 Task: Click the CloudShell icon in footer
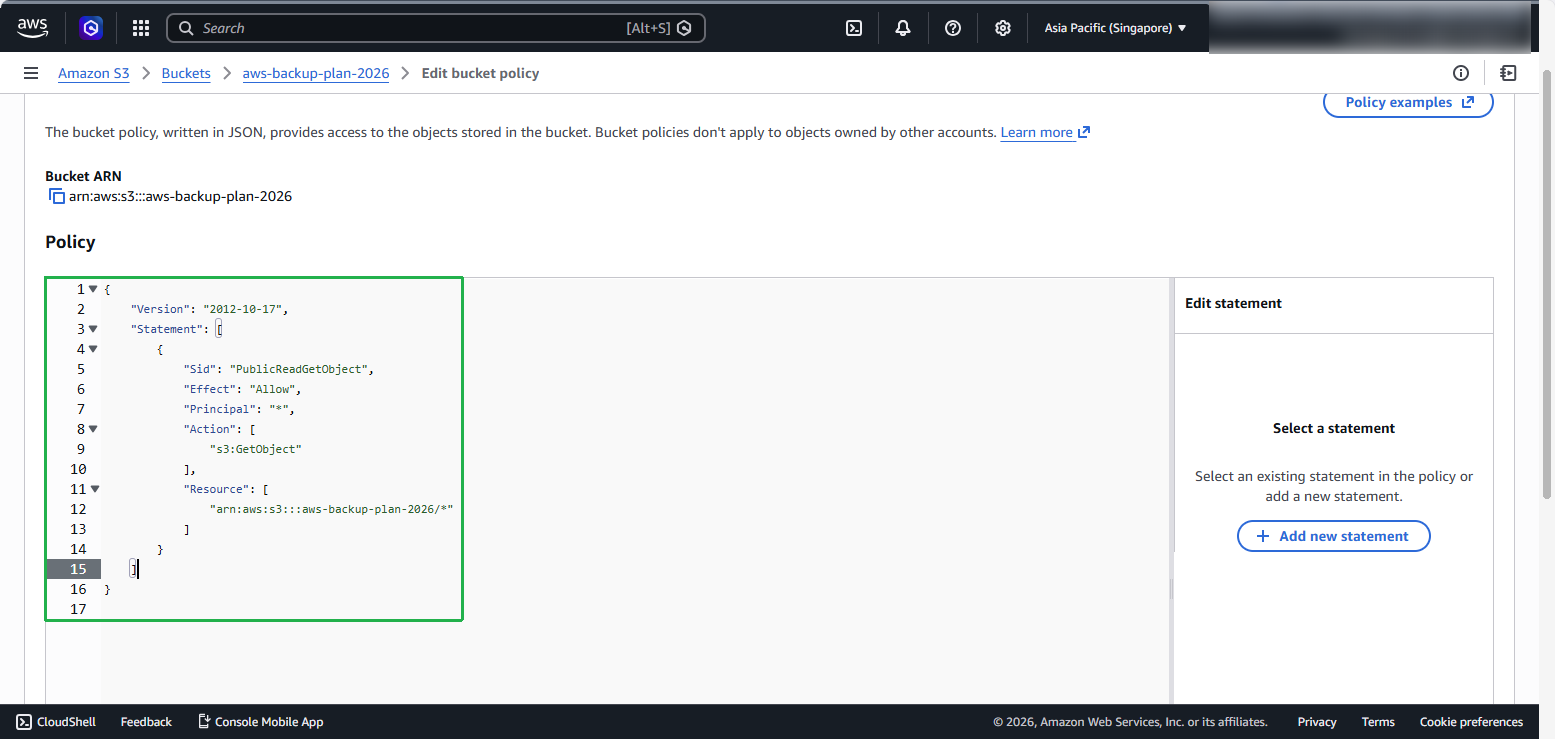(24, 722)
